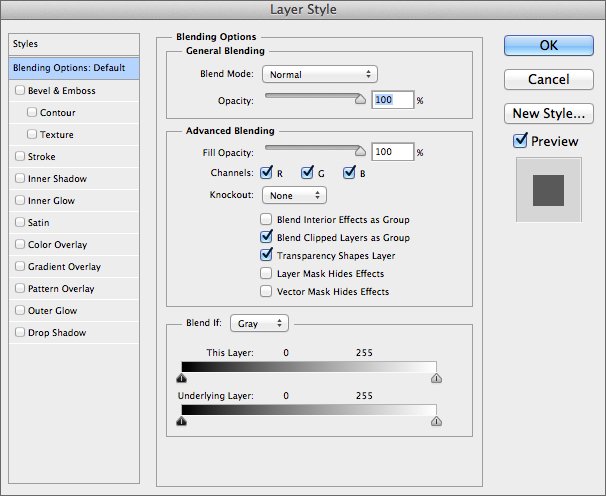Screen dimensions: 606x496
Task: Open the Bevel & Emboss settings label
Action: click(x=62, y=91)
